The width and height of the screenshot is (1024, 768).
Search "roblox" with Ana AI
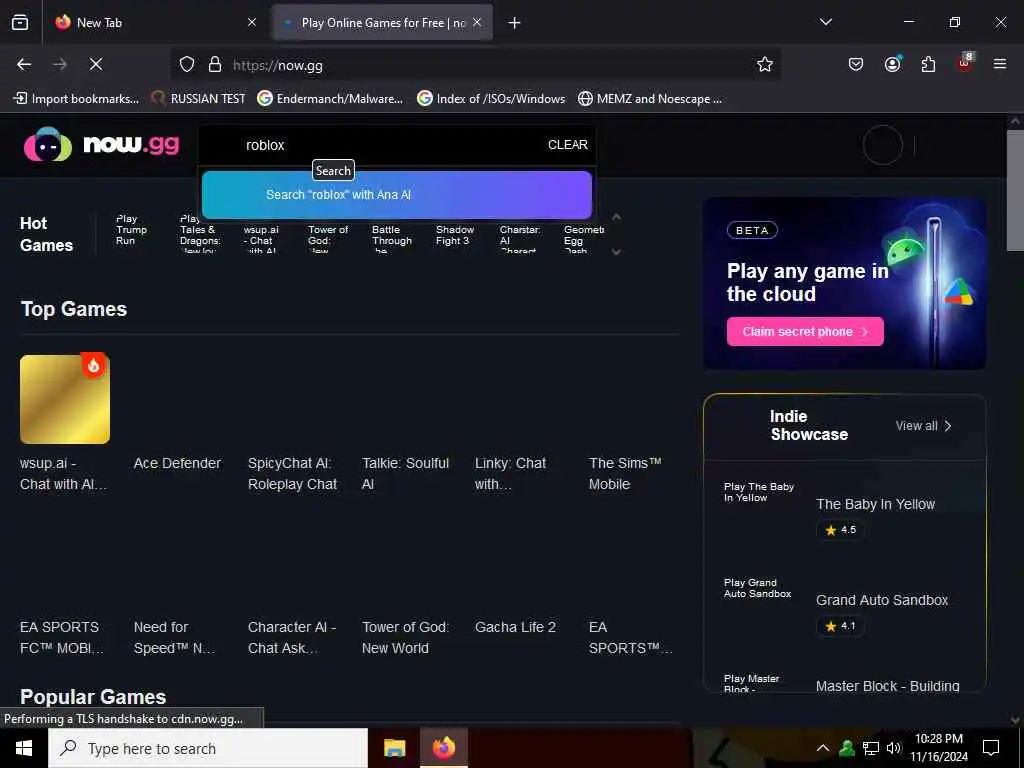point(396,195)
